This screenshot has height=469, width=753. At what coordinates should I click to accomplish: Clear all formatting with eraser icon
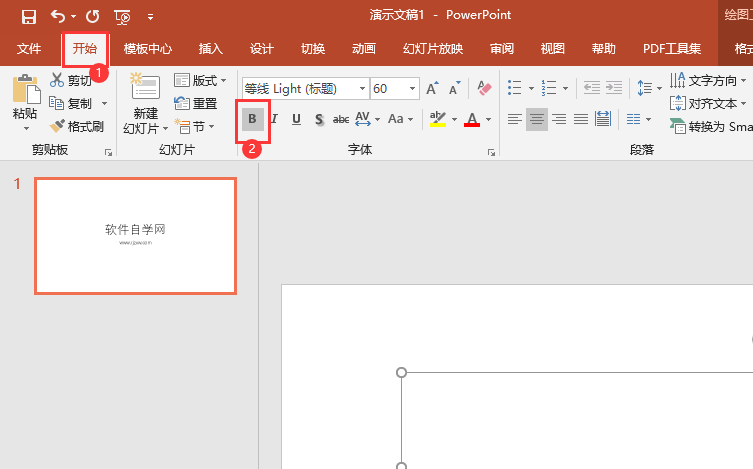(485, 88)
